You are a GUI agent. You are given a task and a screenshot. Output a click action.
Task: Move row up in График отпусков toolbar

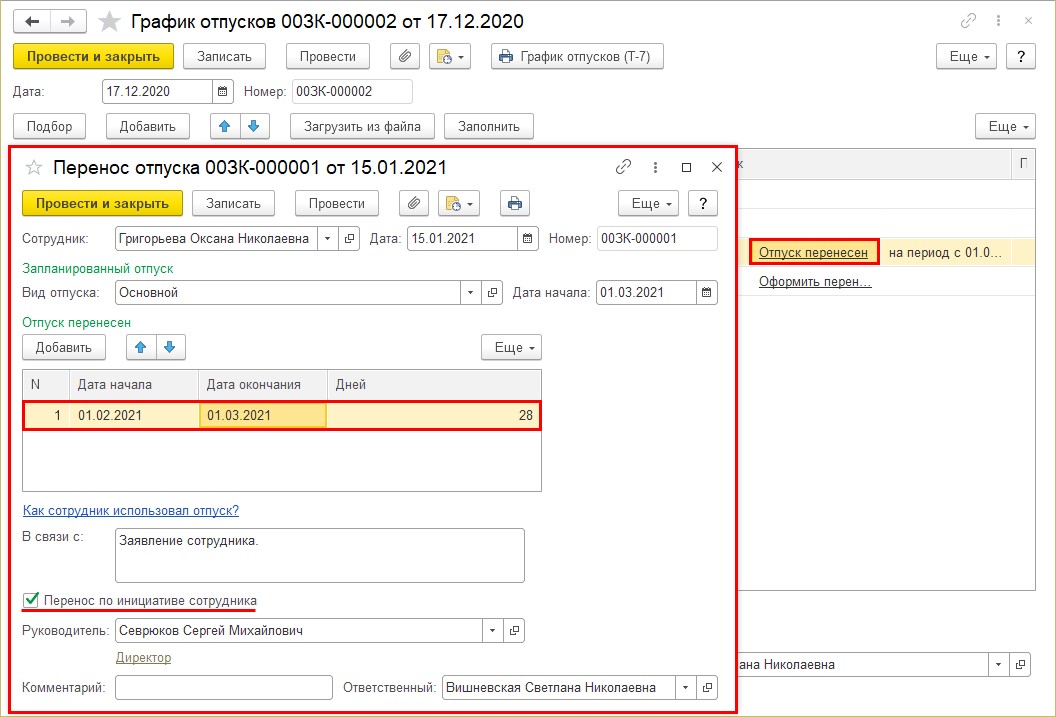pos(225,126)
